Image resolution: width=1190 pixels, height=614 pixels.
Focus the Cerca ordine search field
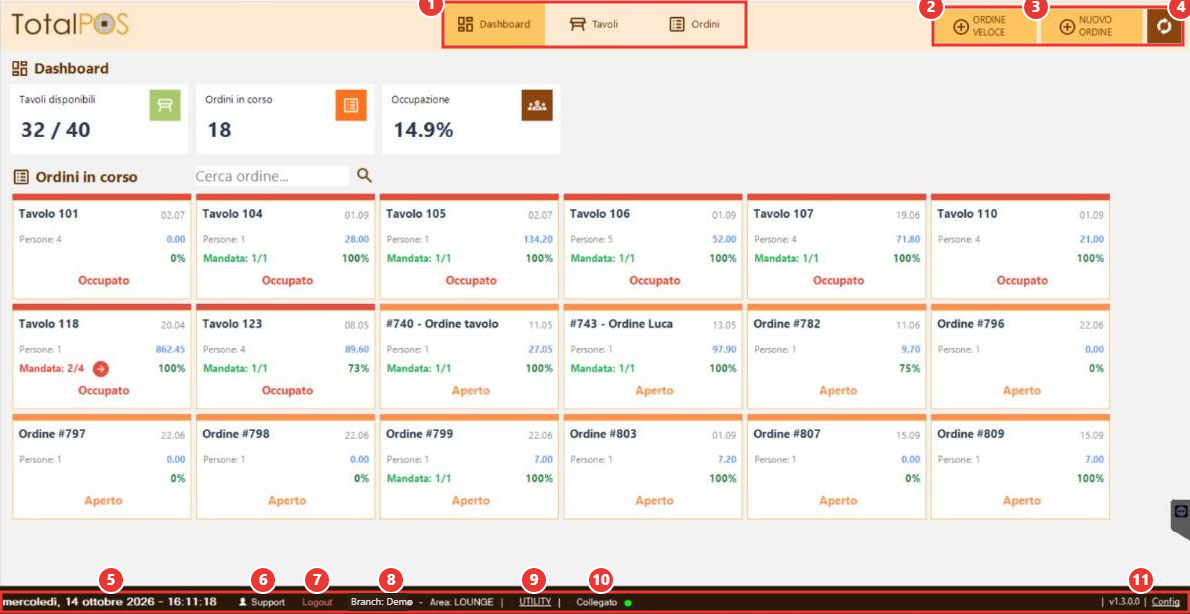click(x=272, y=176)
